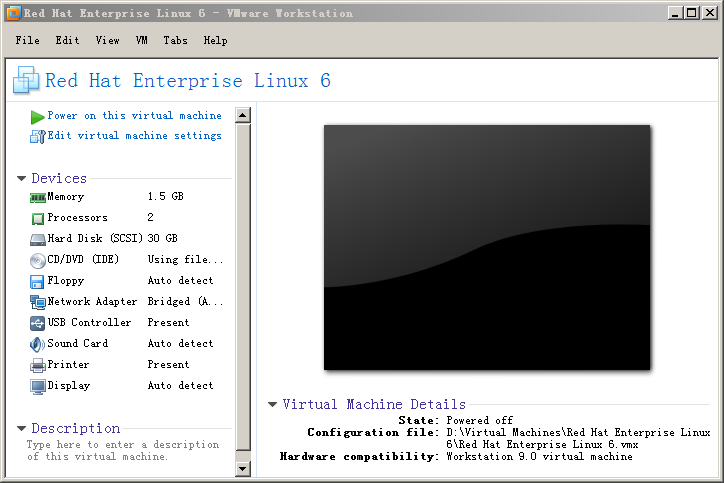The height and width of the screenshot is (483, 724).
Task: Select the Memory chip icon
Action: point(37,198)
